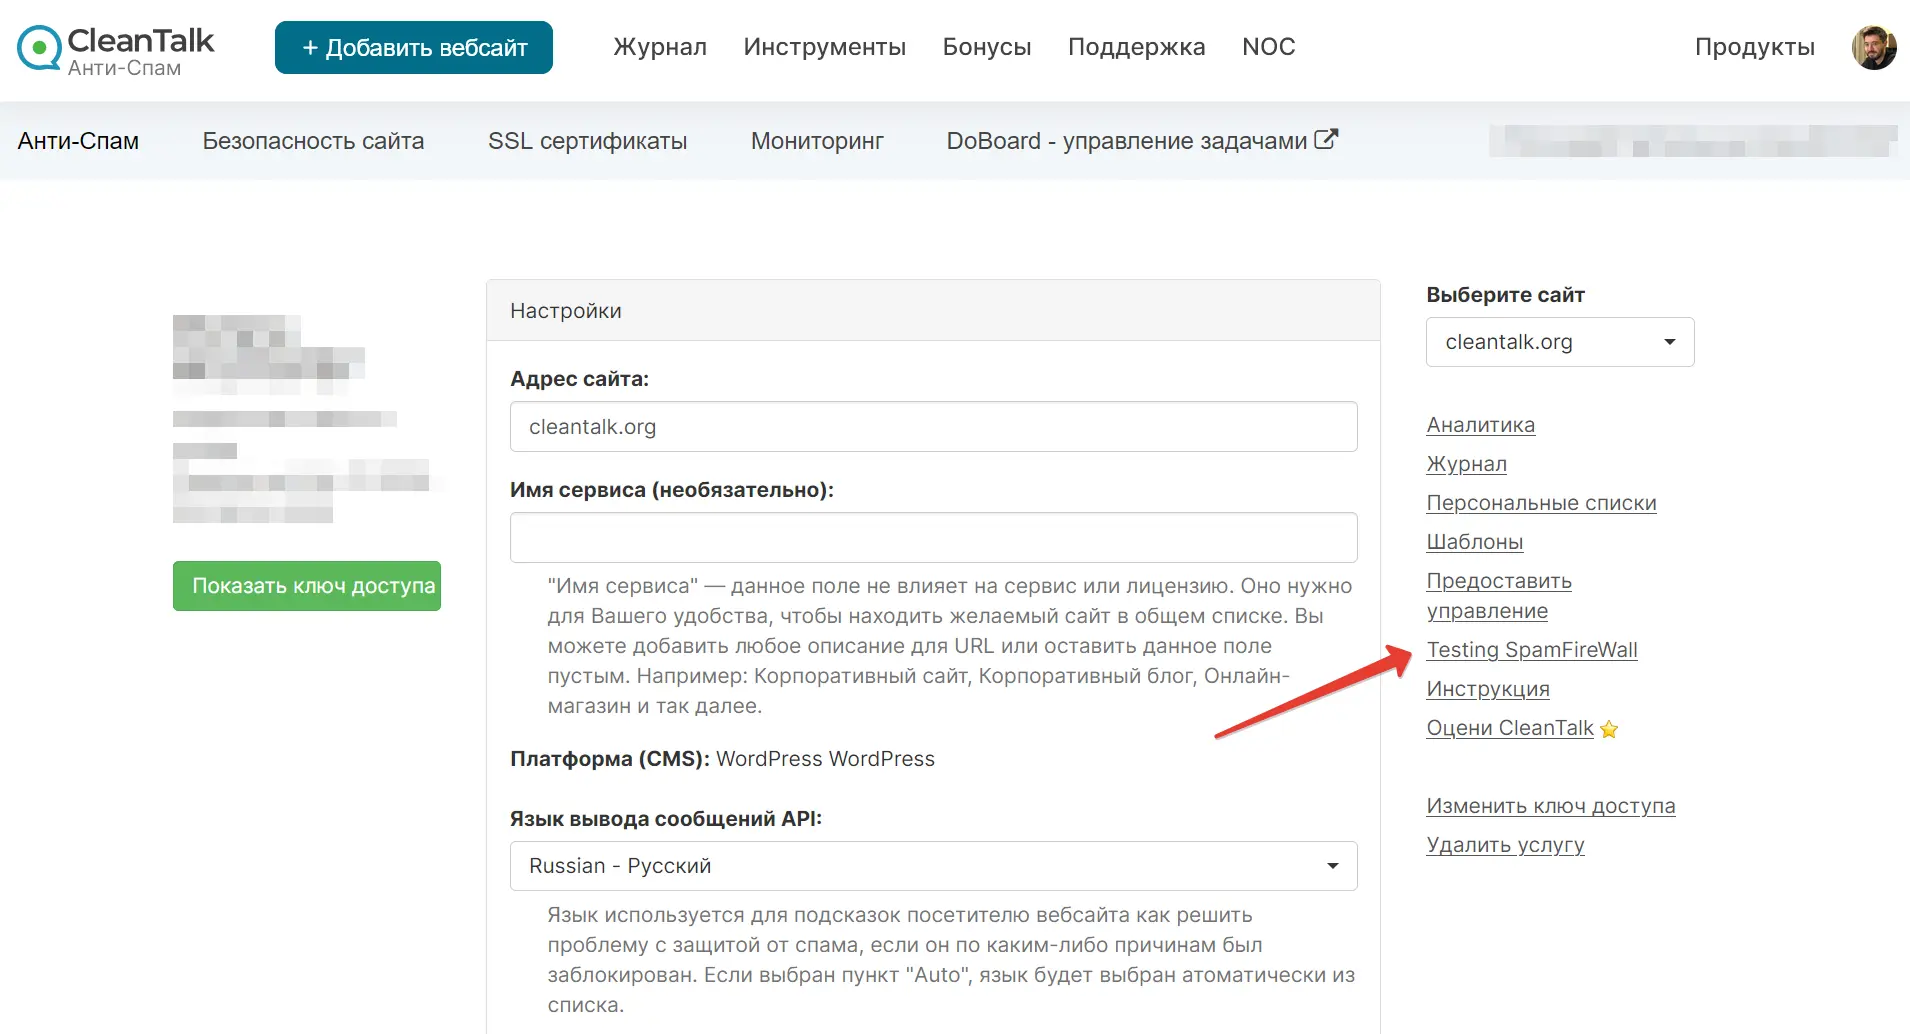1910x1034 pixels.
Task: Focus the Имя сервиса input field
Action: pyautogui.click(x=934, y=538)
